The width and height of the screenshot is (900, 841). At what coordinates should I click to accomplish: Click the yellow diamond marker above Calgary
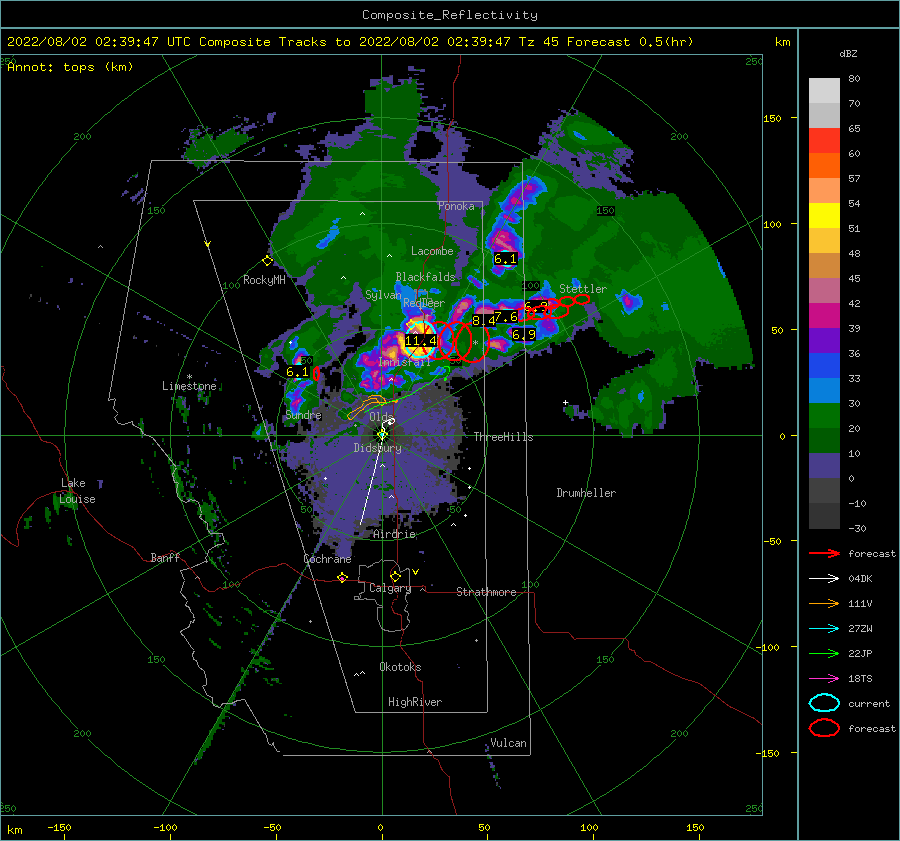point(395,576)
